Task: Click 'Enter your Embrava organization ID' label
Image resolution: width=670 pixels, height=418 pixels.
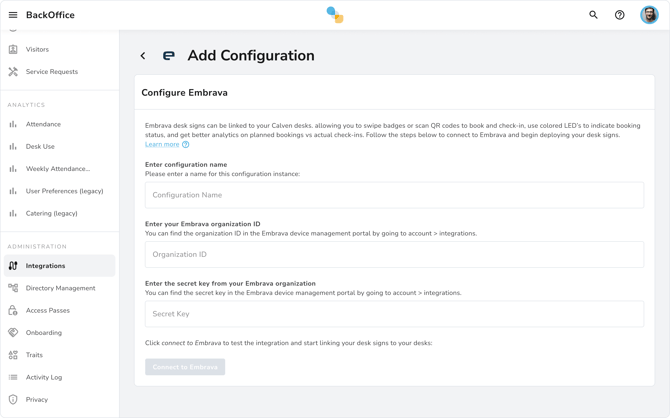Action: click(x=203, y=224)
